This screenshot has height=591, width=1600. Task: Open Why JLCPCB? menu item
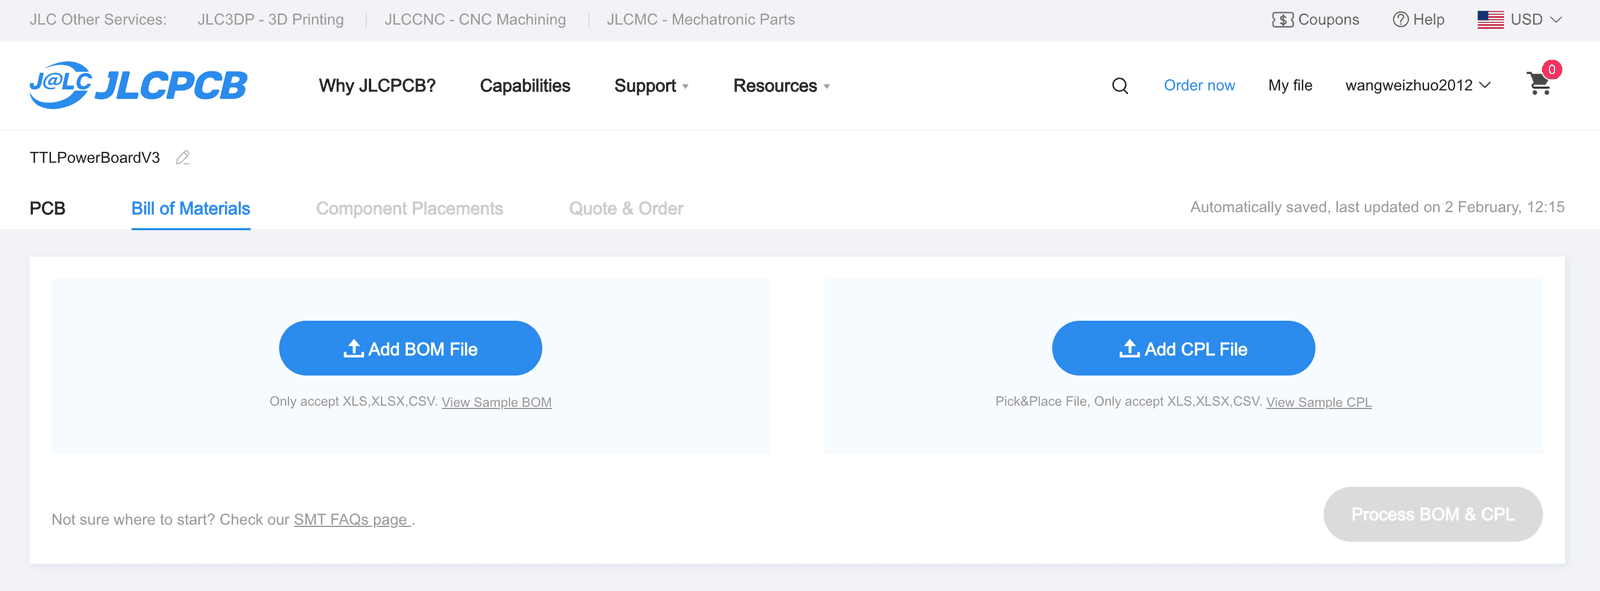point(377,86)
